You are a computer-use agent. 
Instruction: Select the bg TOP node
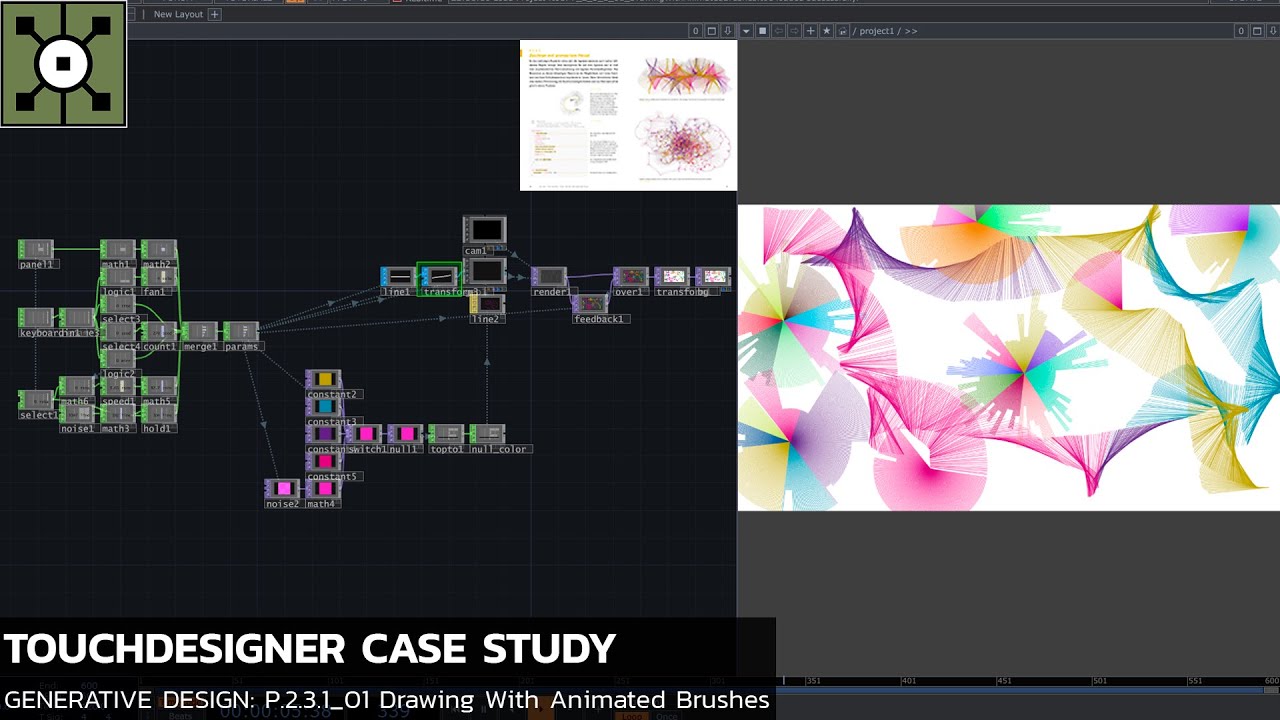tap(713, 276)
